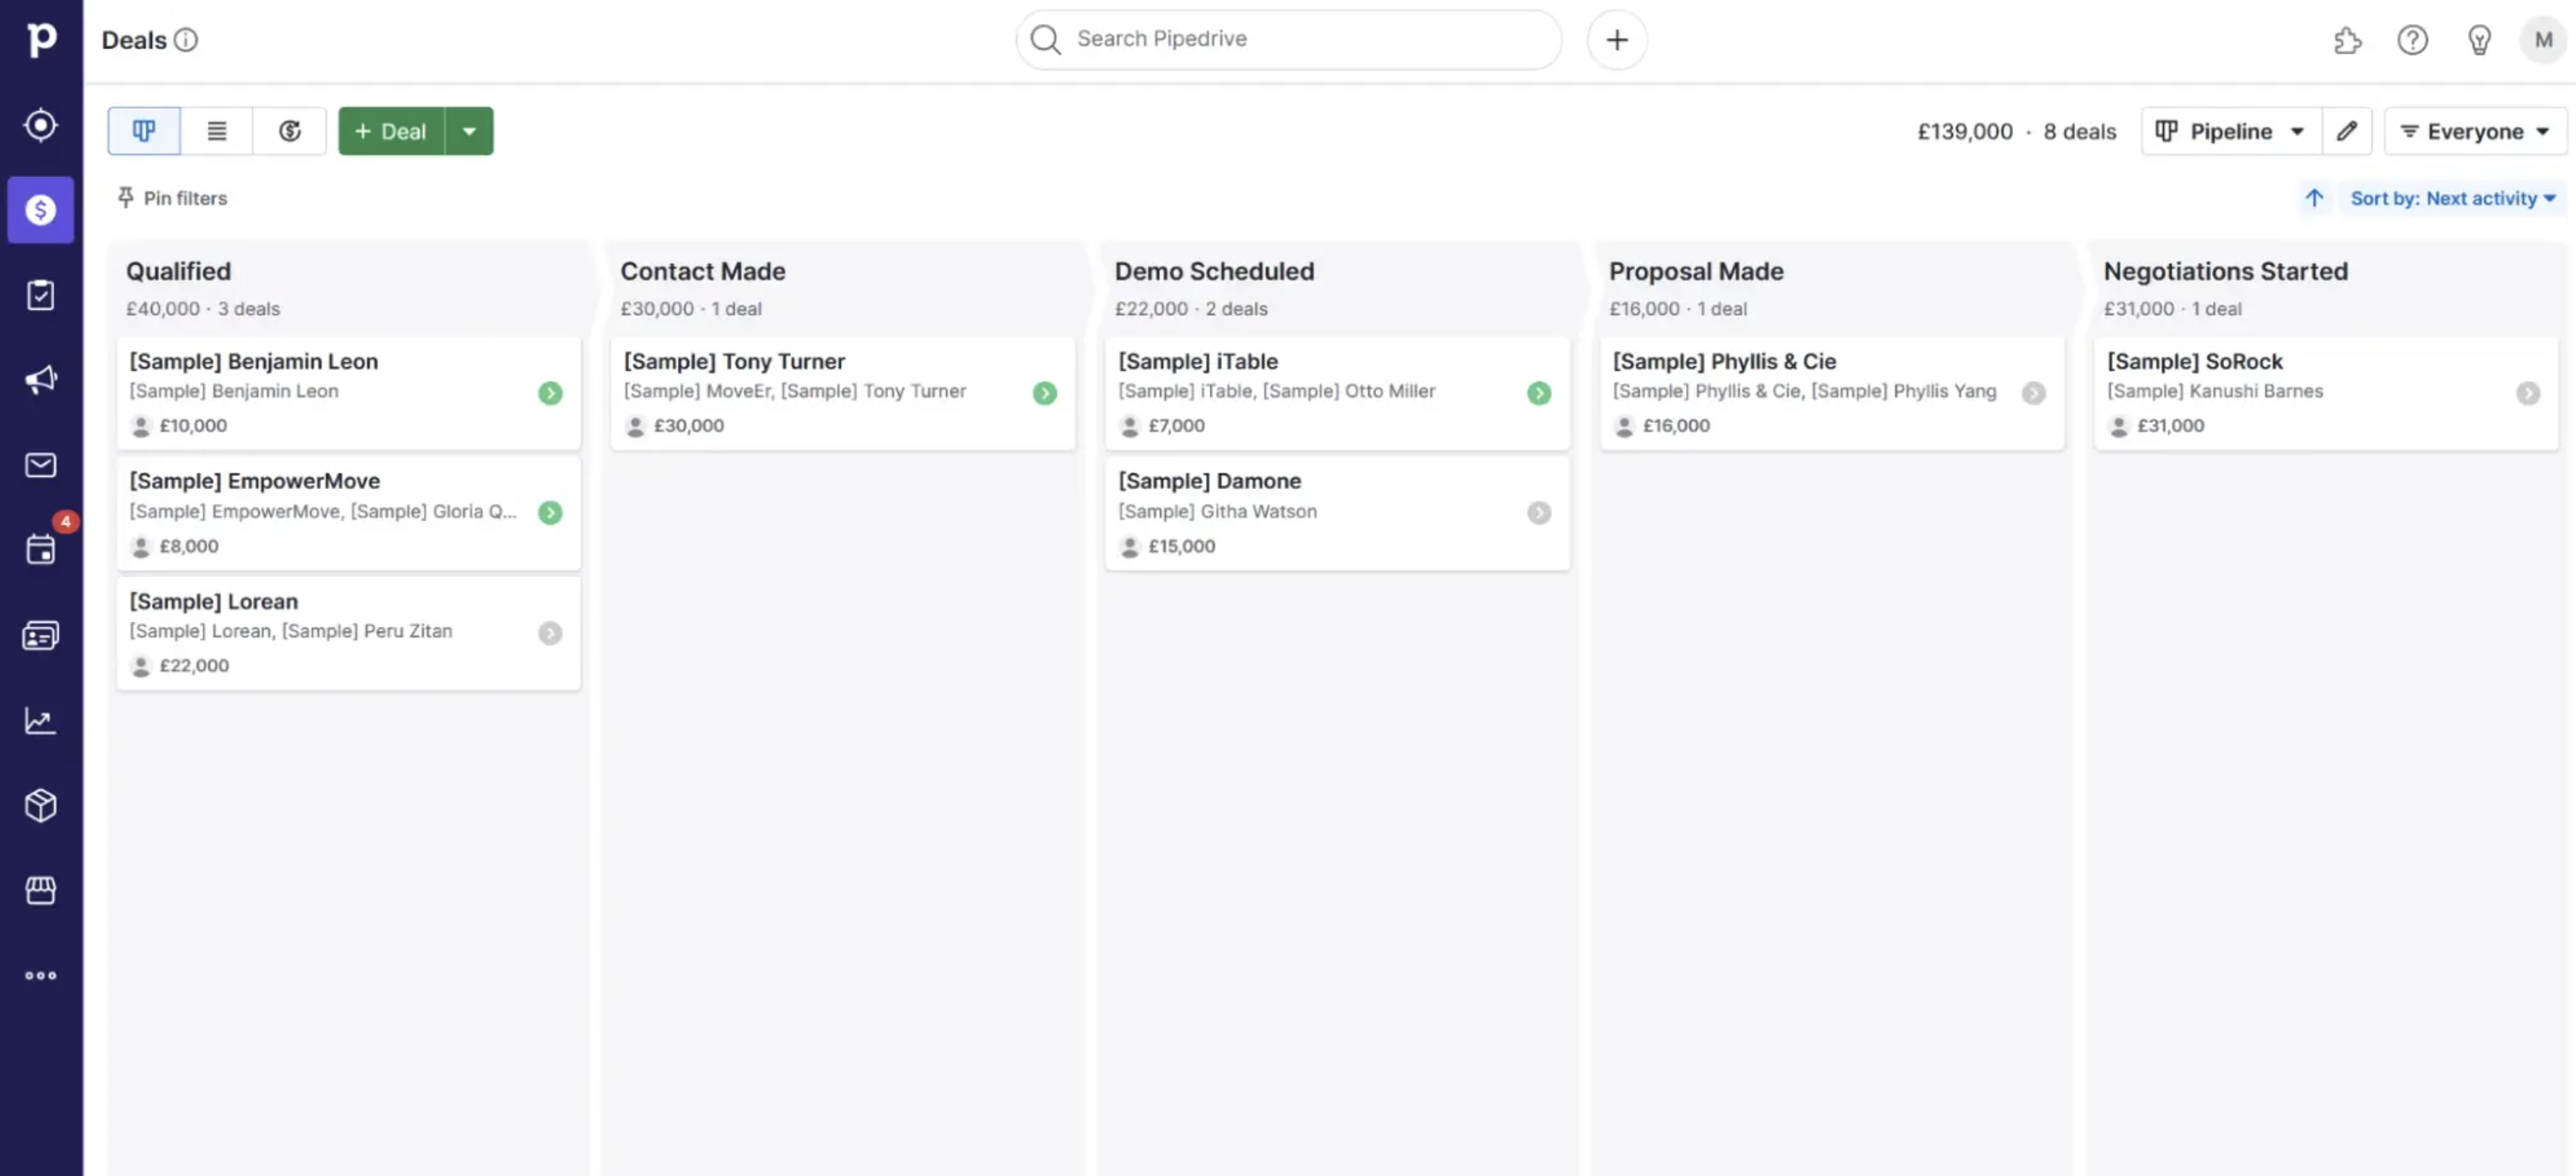2576x1176 pixels.
Task: Reverse sort order with arrow icon
Action: (x=2314, y=198)
